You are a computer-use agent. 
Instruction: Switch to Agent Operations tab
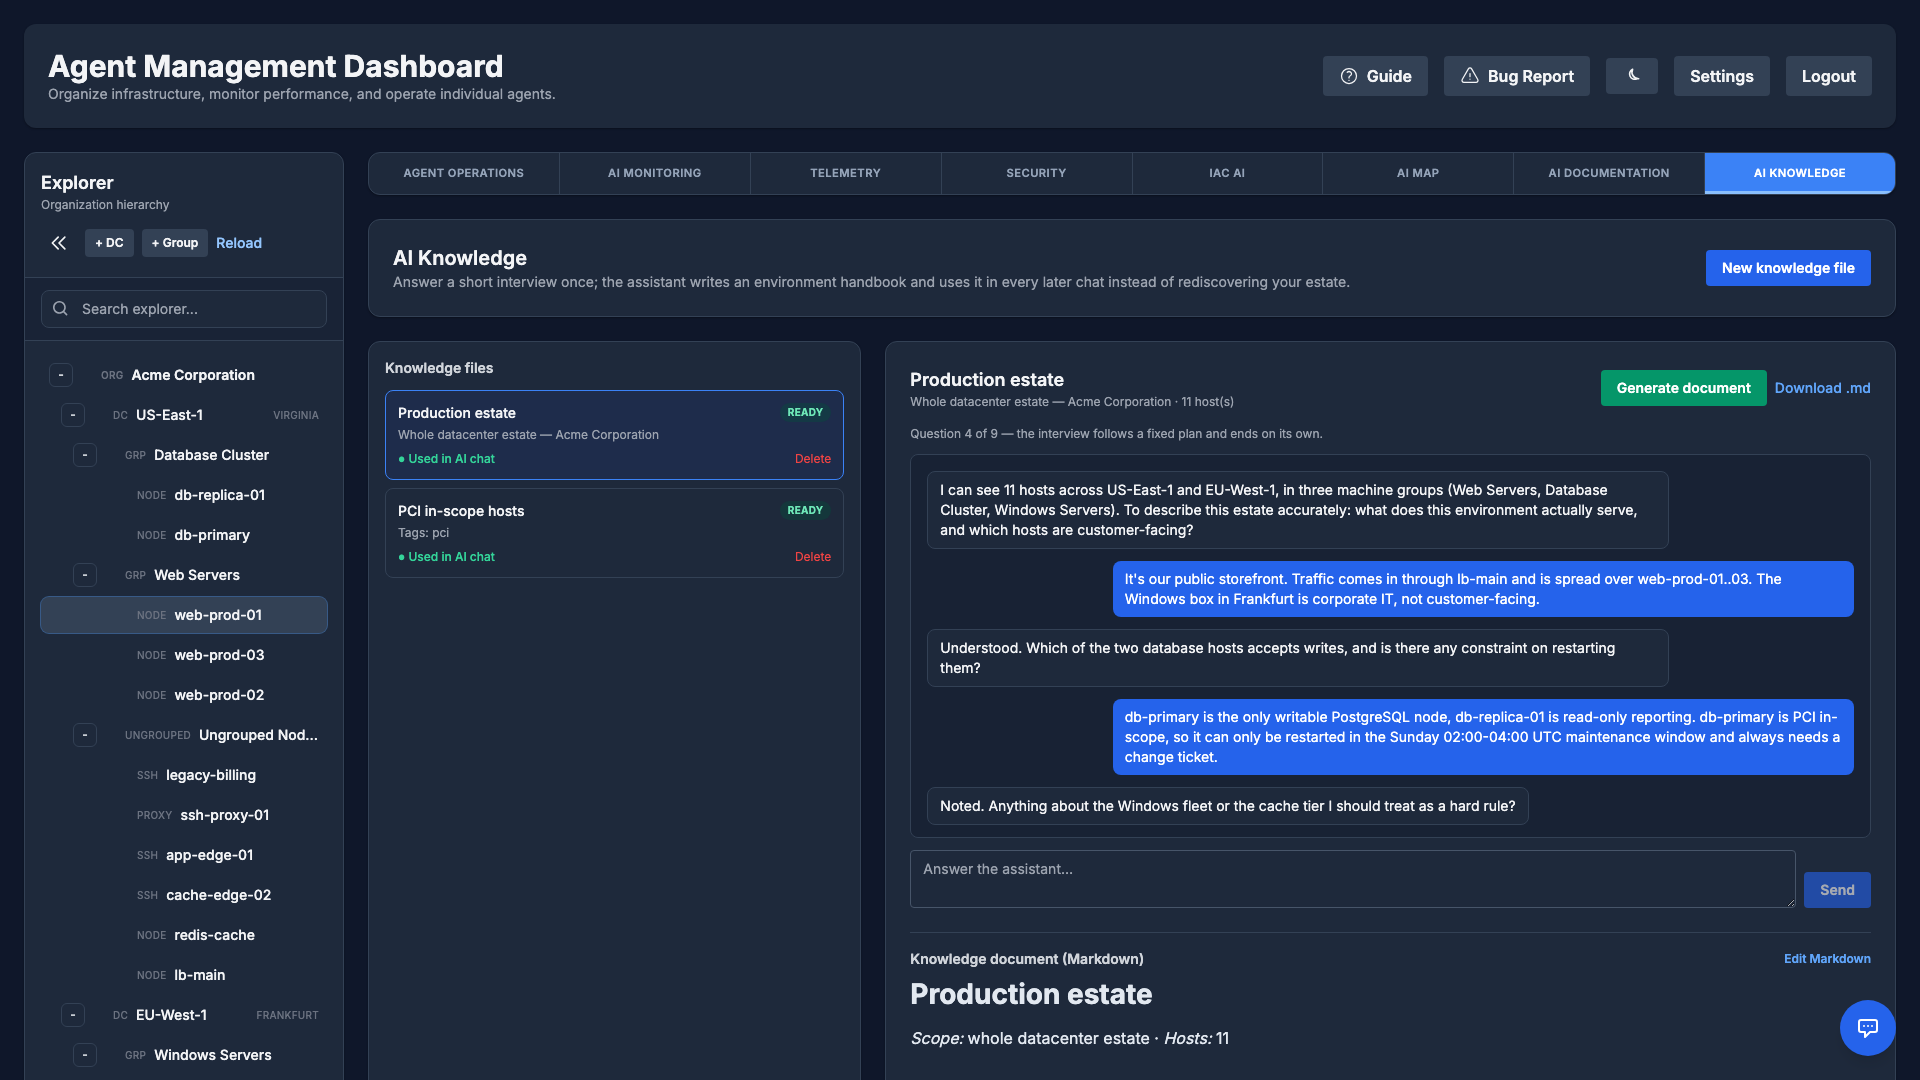coord(464,173)
